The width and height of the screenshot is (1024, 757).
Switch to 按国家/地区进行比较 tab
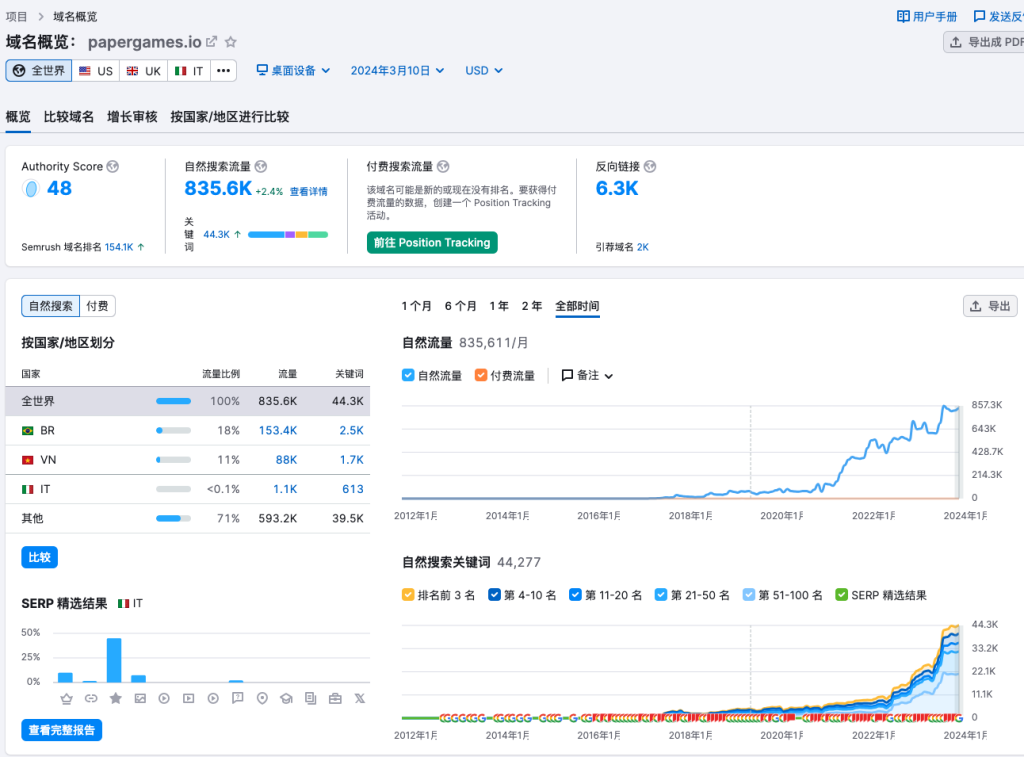coord(230,117)
